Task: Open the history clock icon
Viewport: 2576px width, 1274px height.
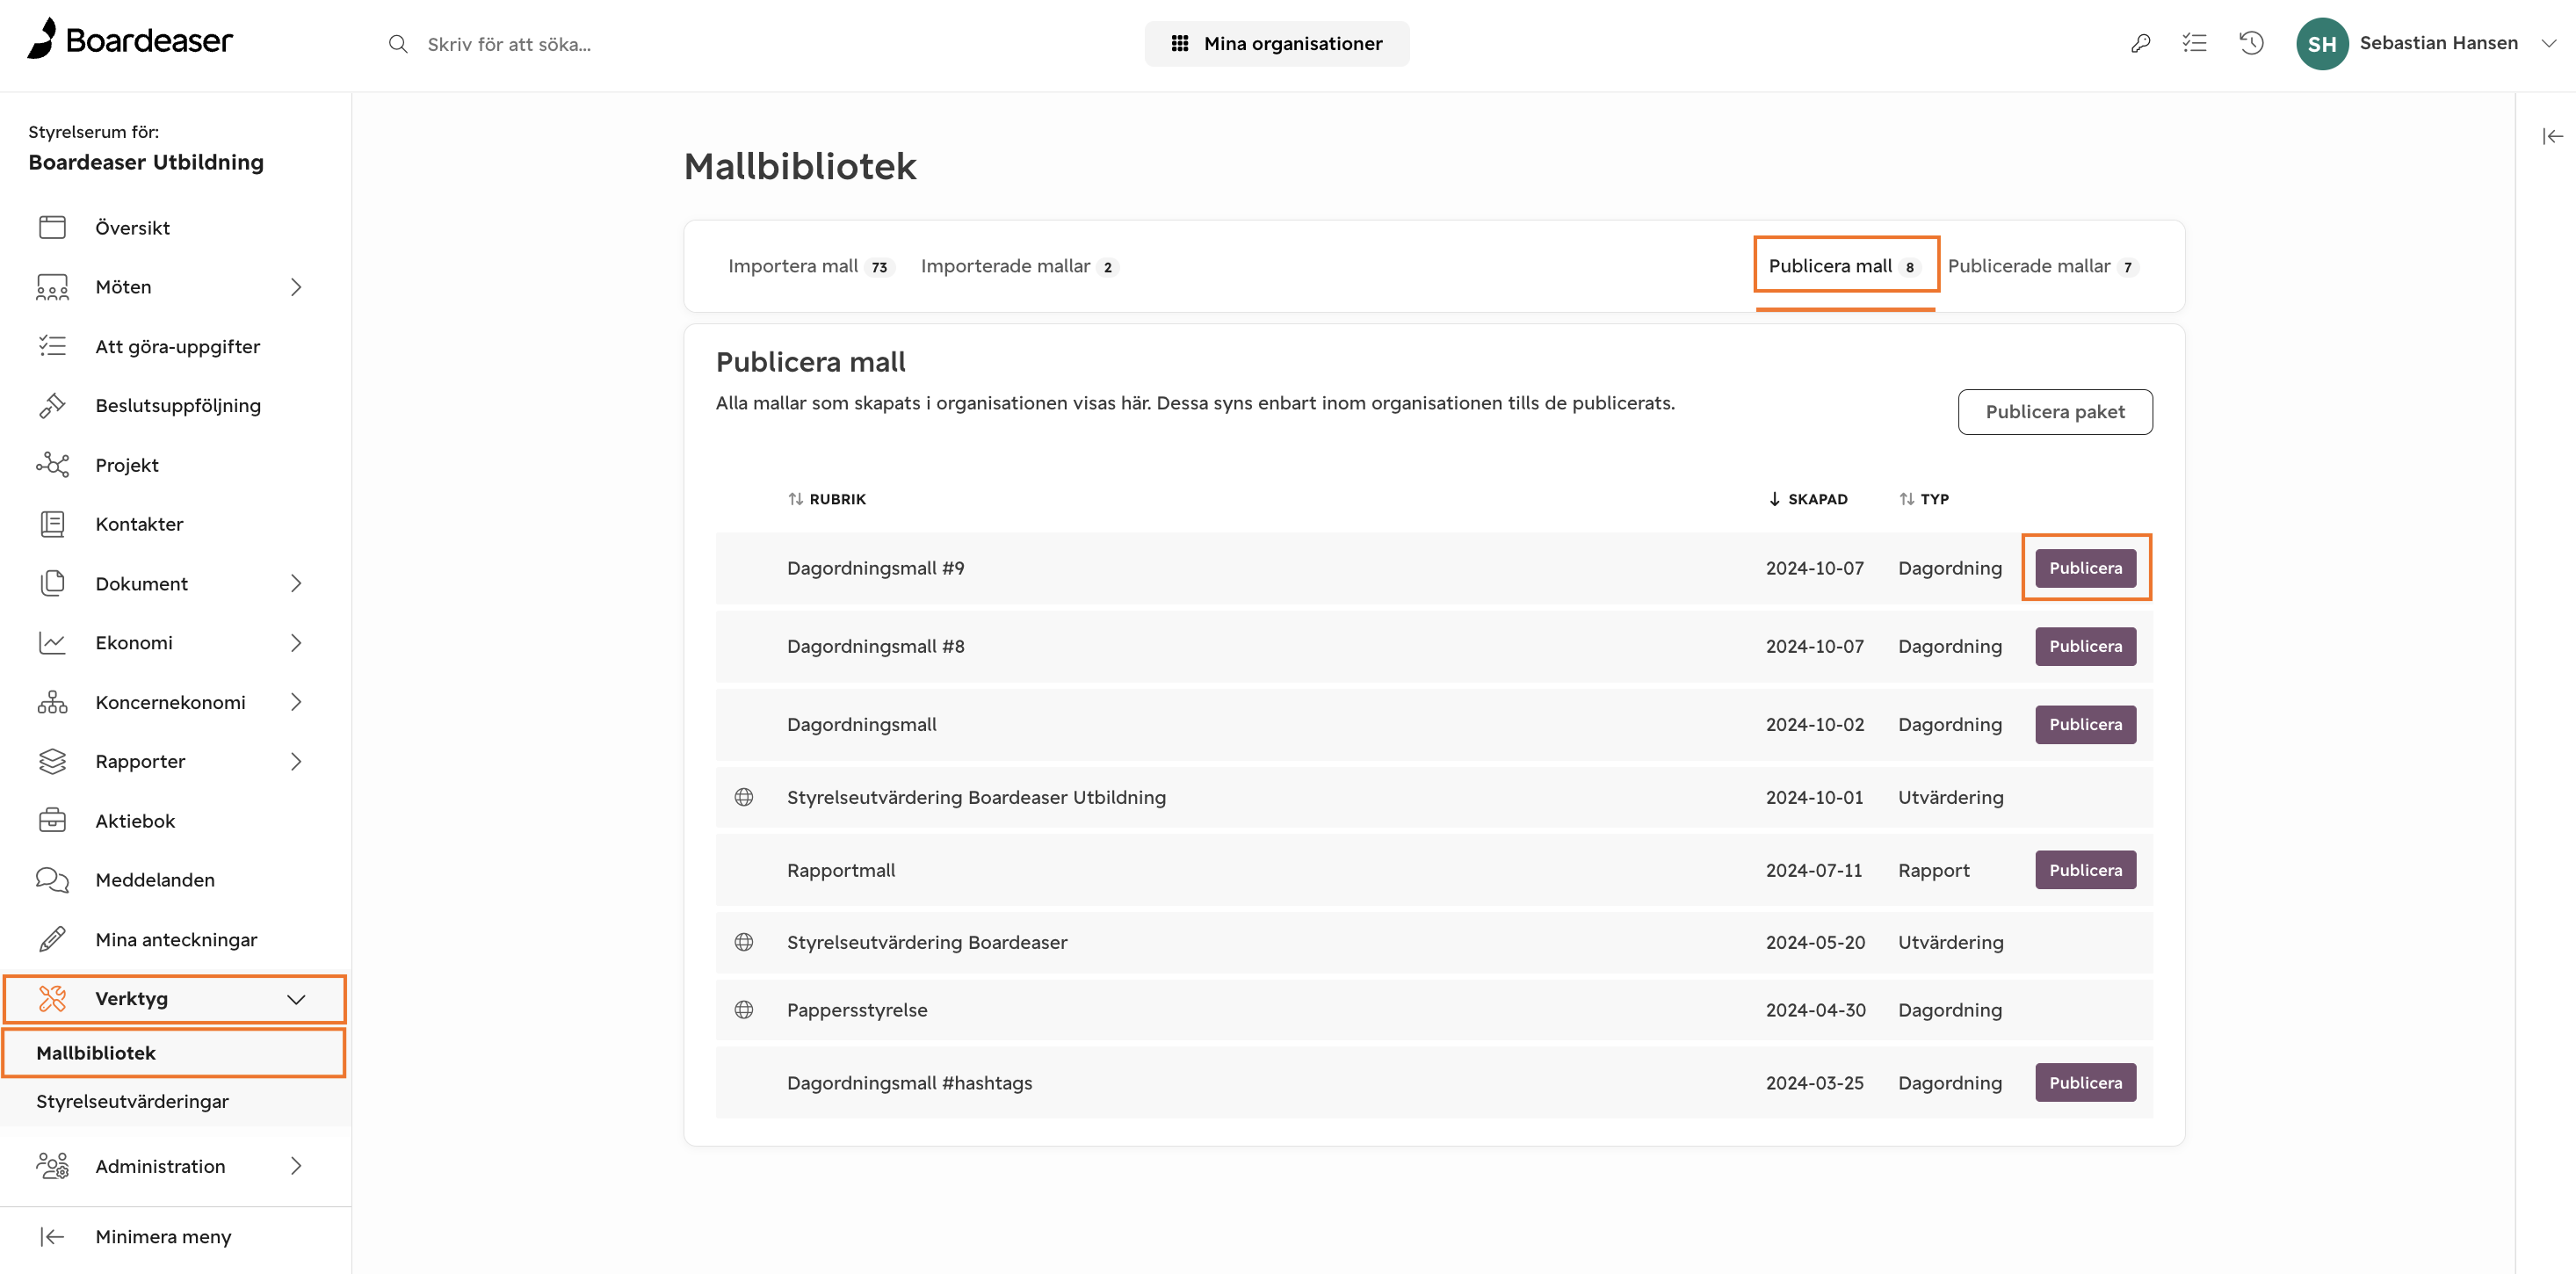Action: coord(2251,43)
